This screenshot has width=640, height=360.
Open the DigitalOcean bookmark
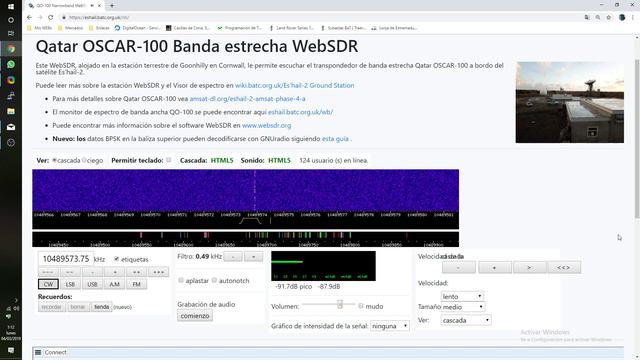137,28
